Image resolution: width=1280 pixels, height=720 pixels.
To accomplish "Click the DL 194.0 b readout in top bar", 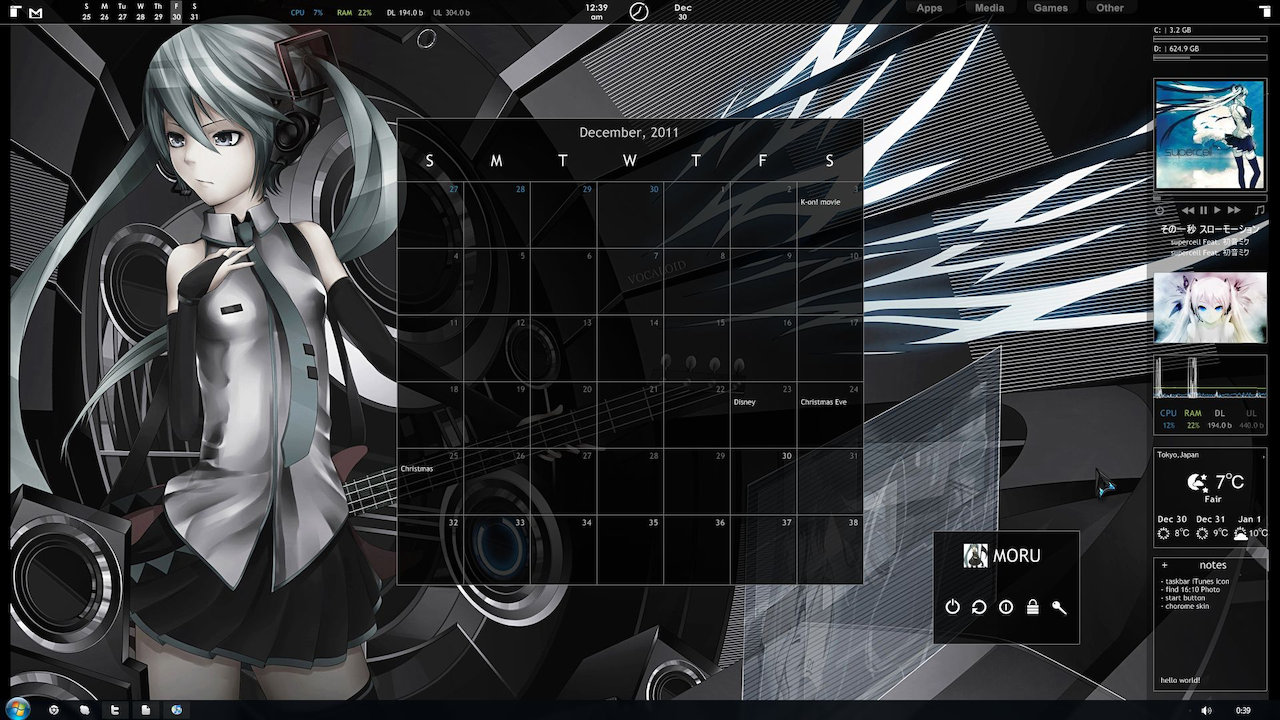I will [x=403, y=13].
